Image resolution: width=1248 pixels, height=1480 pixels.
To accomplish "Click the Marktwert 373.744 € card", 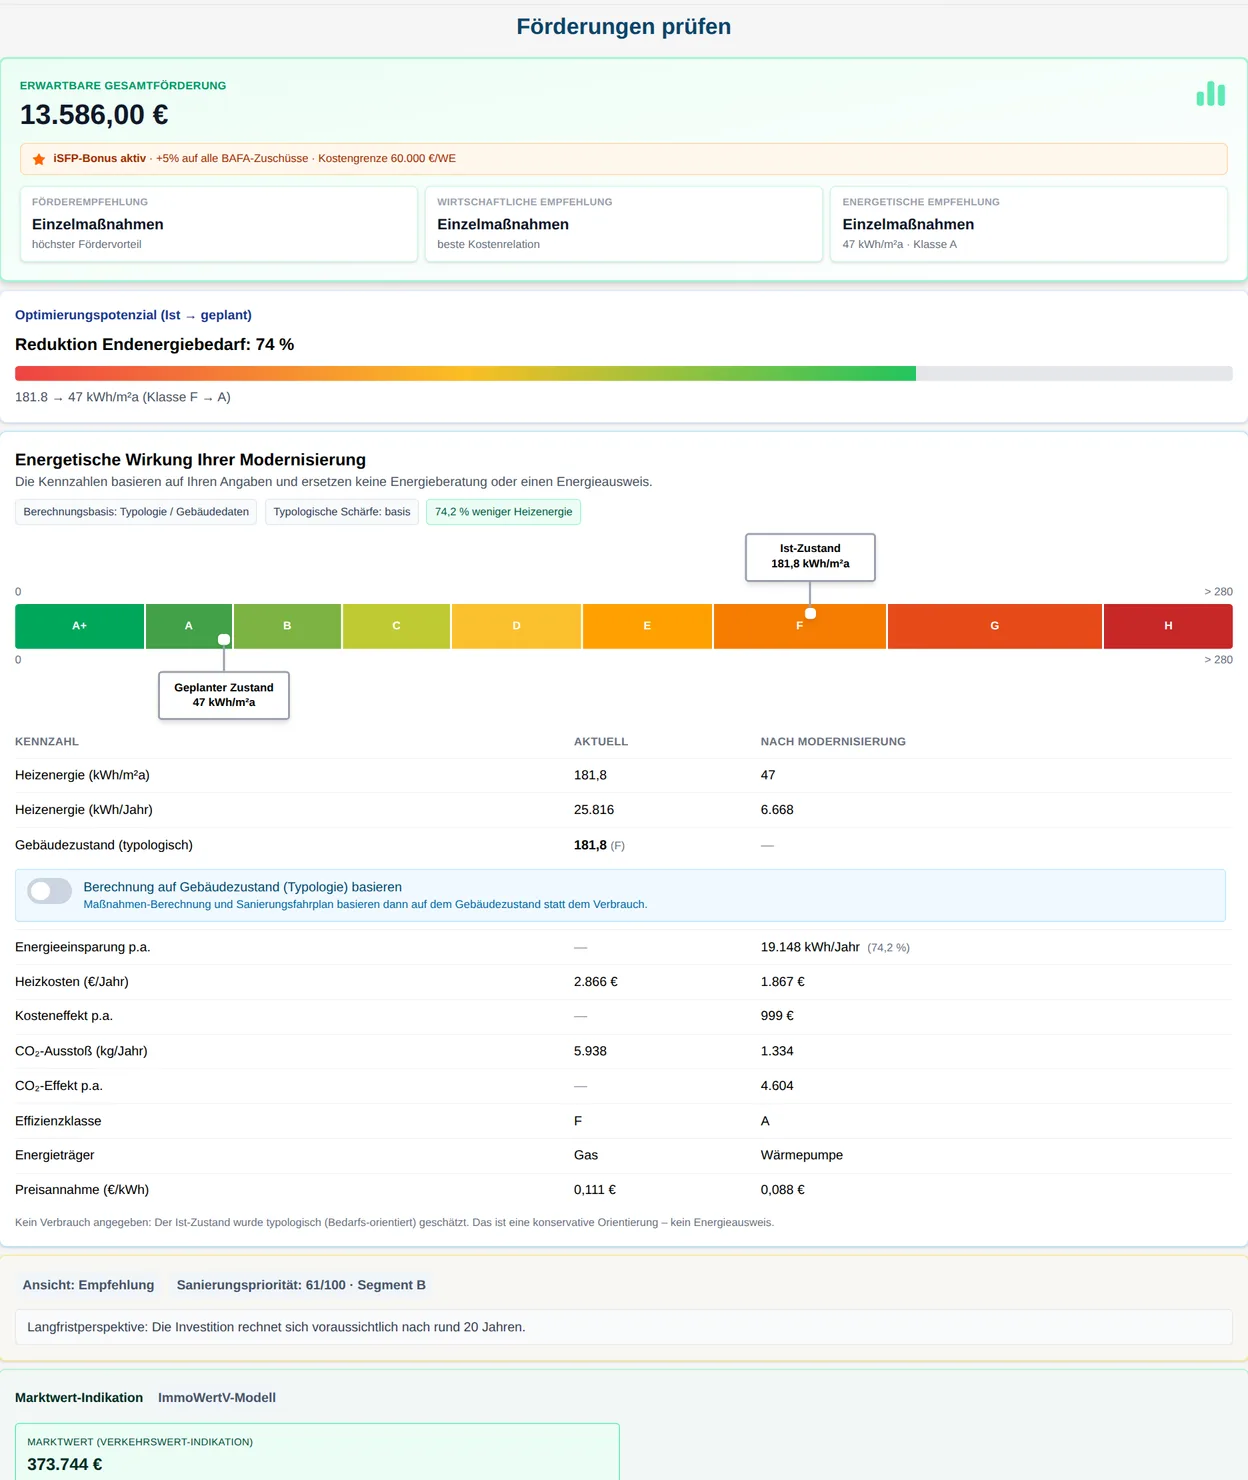I will click(x=317, y=1452).
